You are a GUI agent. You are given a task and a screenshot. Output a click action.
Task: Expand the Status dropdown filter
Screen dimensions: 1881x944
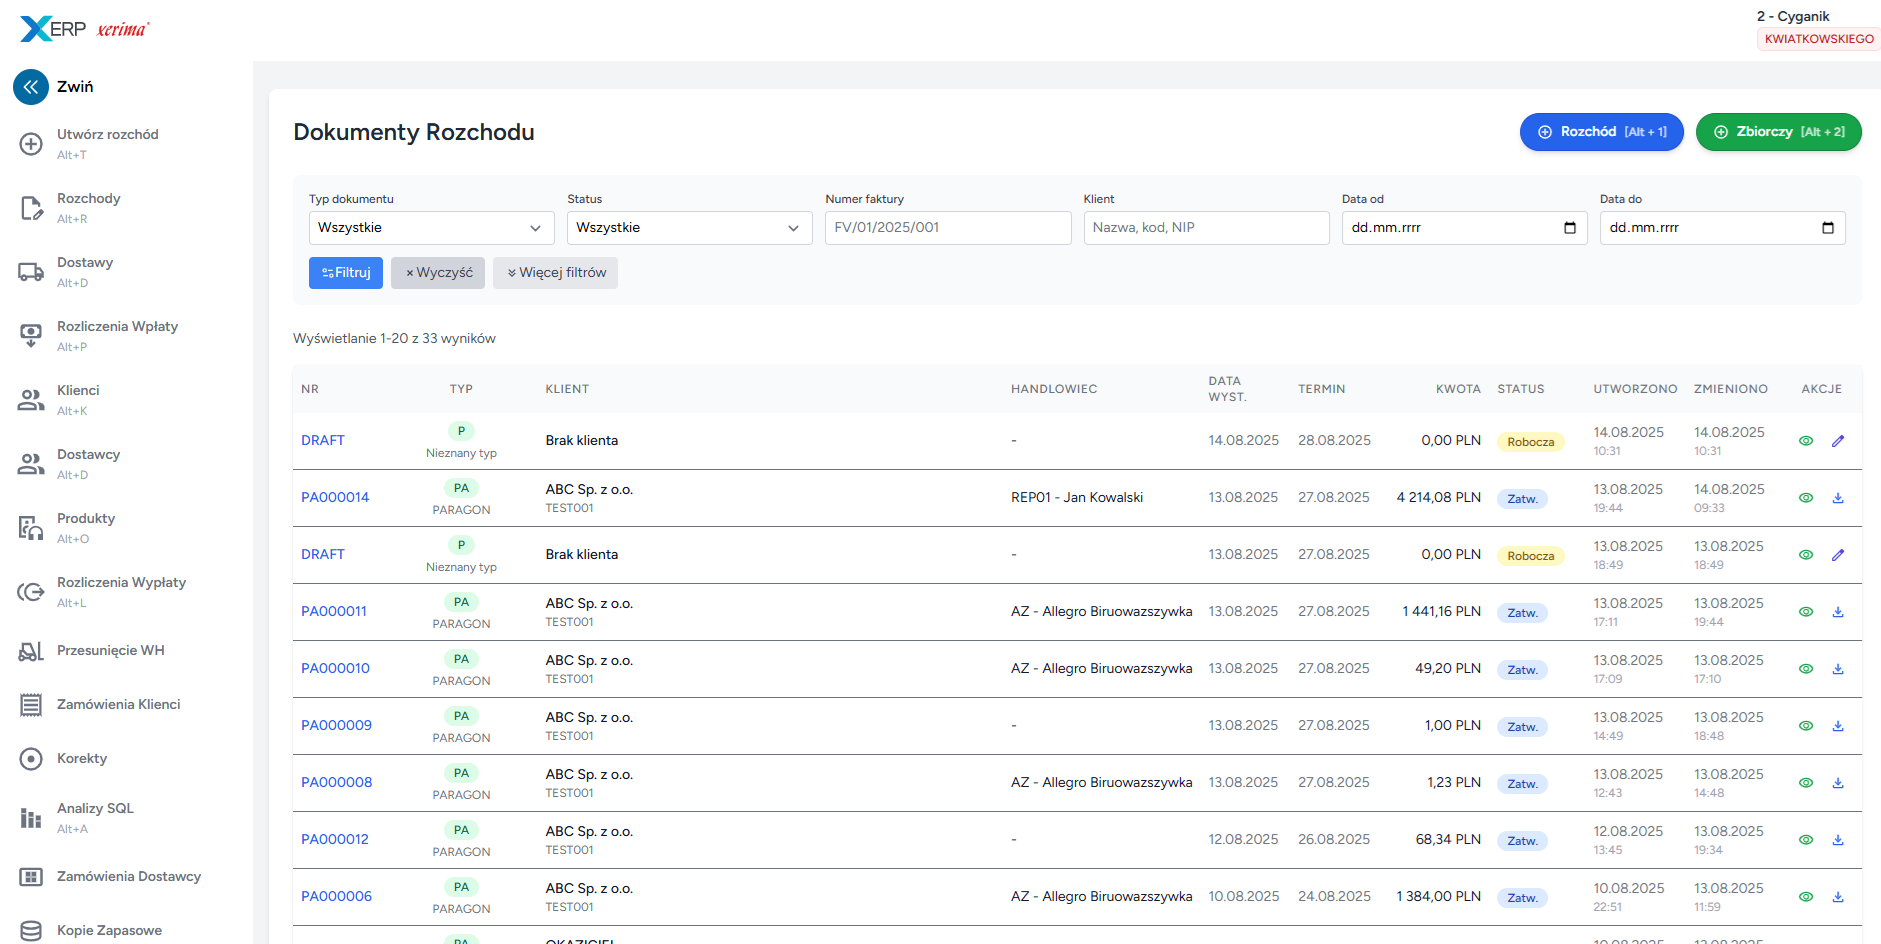click(x=688, y=227)
